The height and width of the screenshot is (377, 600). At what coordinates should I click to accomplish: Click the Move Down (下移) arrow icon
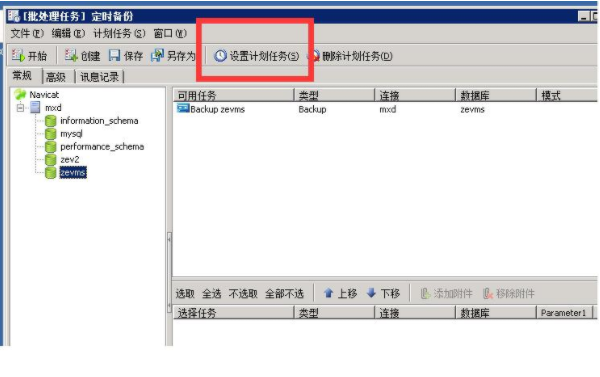coord(371,293)
